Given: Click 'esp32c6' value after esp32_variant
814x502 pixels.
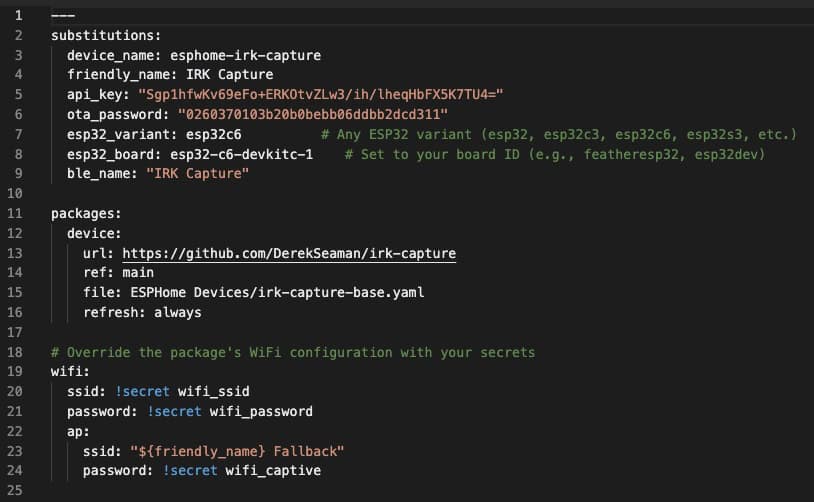Looking at the screenshot, I should [x=206, y=134].
